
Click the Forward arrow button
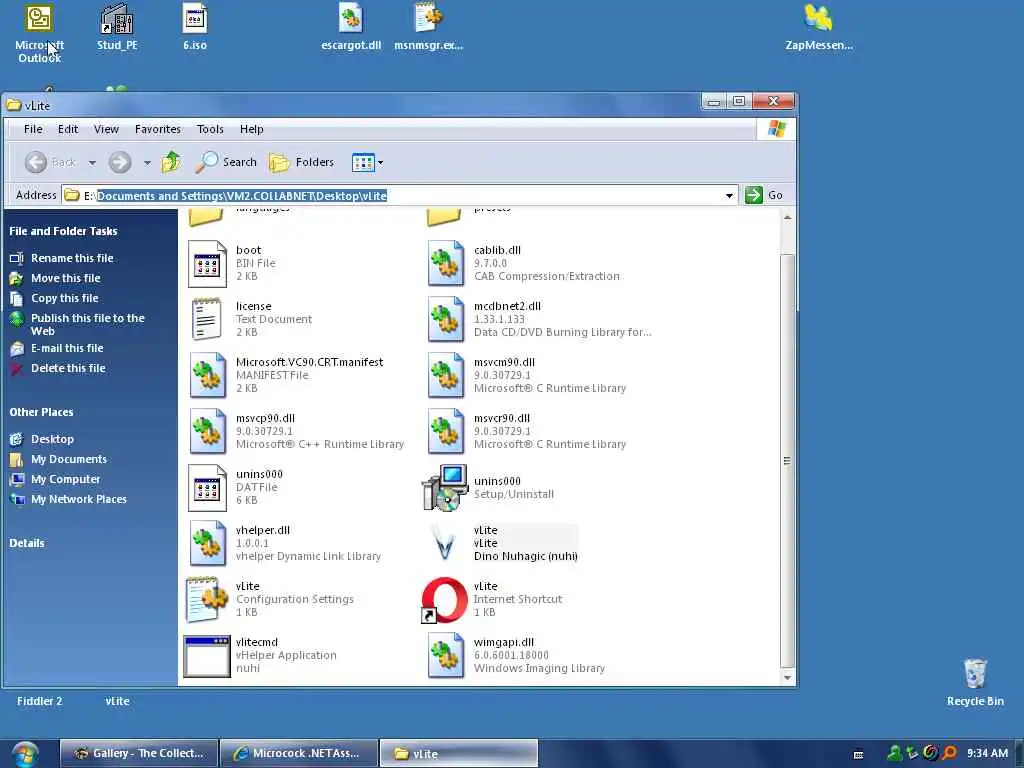pyautogui.click(x=120, y=162)
